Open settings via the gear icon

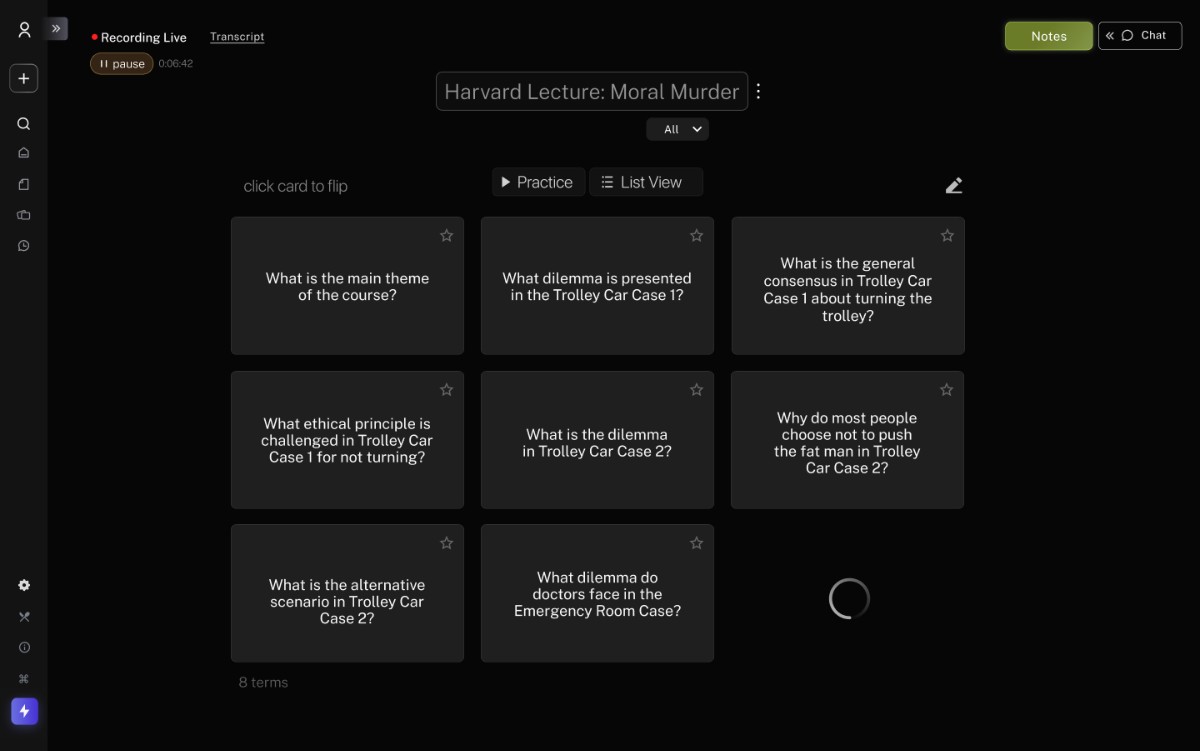tap(24, 585)
